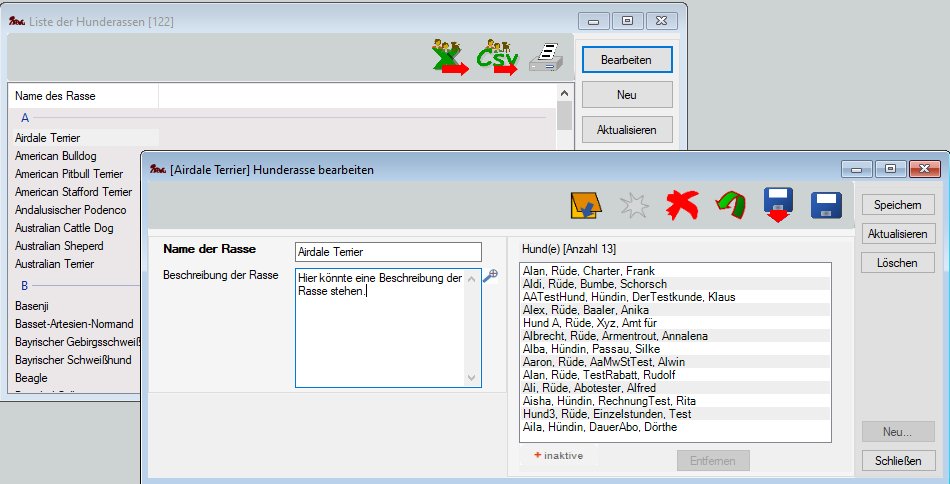The width and height of the screenshot is (950, 484).
Task: Click the plain blue floppy disk icon
Action: tap(826, 206)
